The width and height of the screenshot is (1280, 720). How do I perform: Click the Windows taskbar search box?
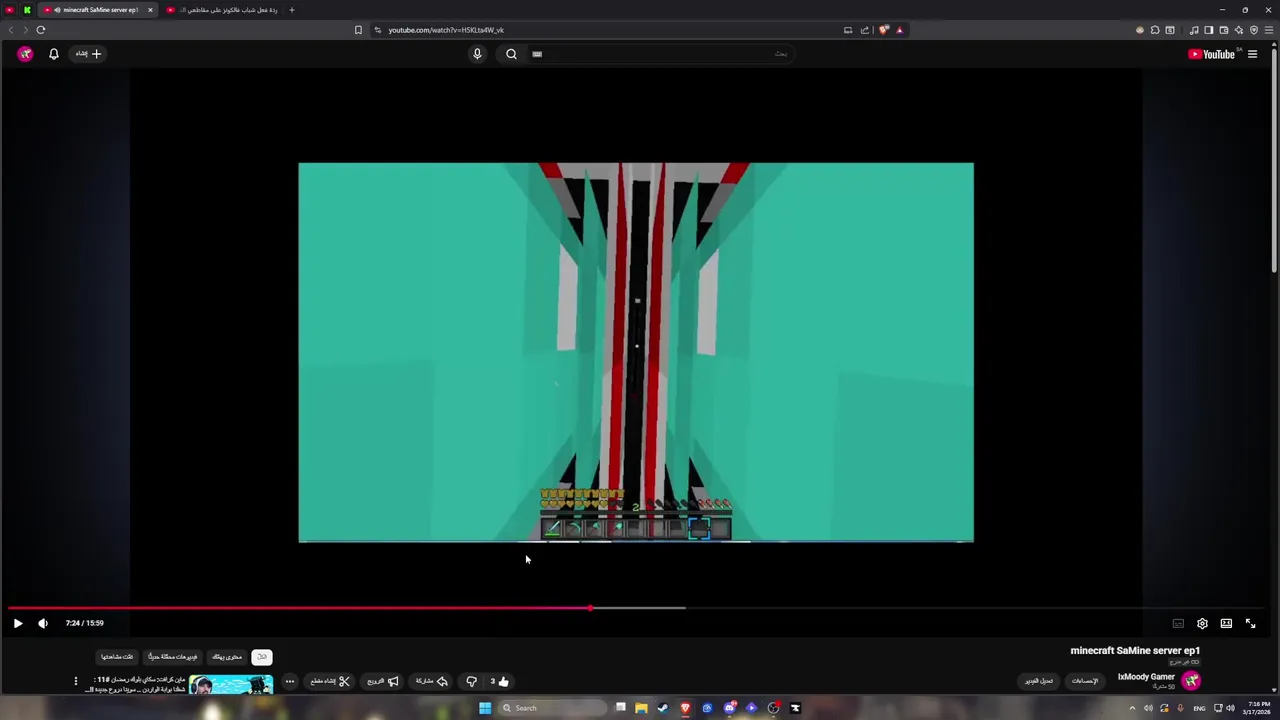(552, 708)
